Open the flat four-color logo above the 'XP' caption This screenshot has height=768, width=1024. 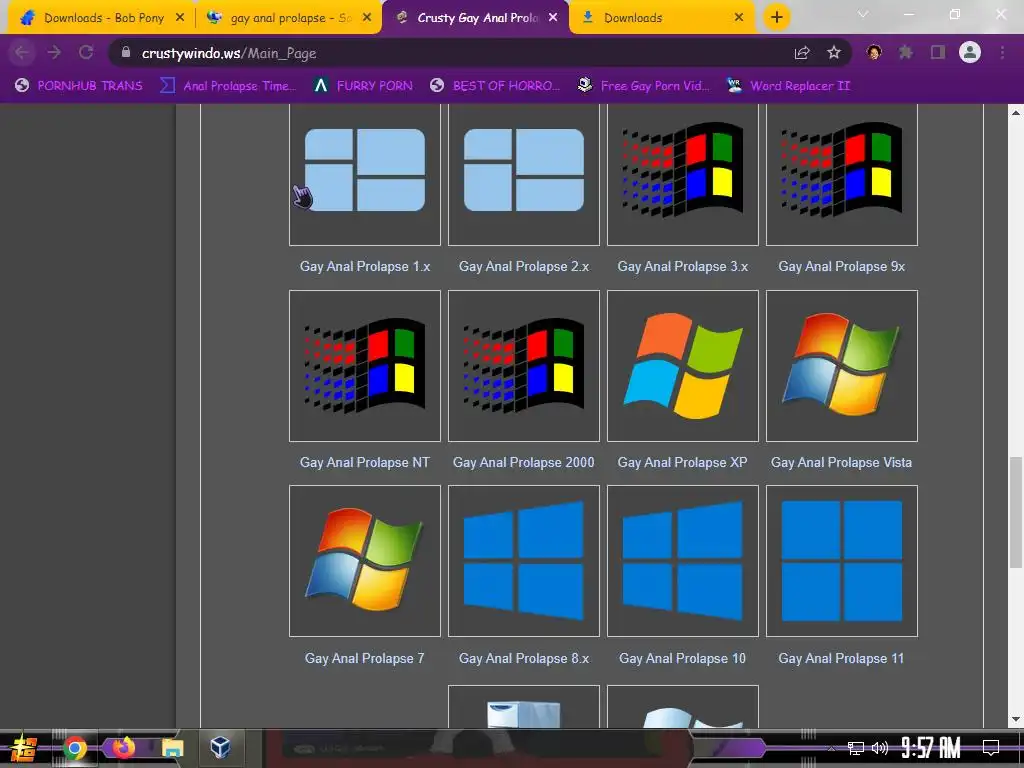[x=682, y=366]
